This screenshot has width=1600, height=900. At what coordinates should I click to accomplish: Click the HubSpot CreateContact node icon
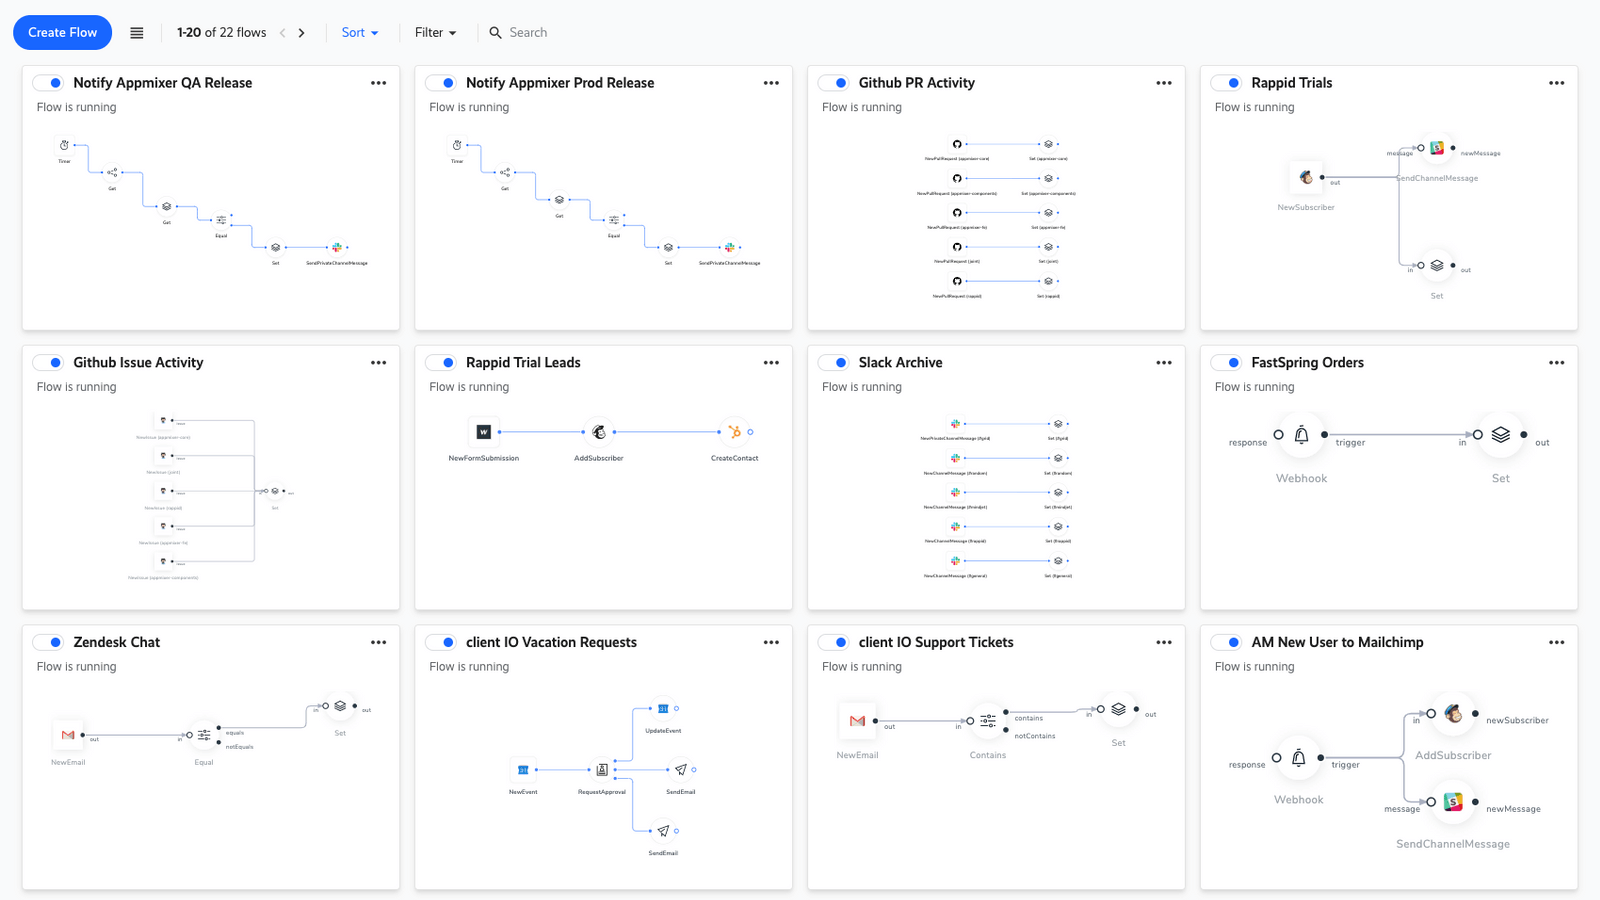coord(734,432)
